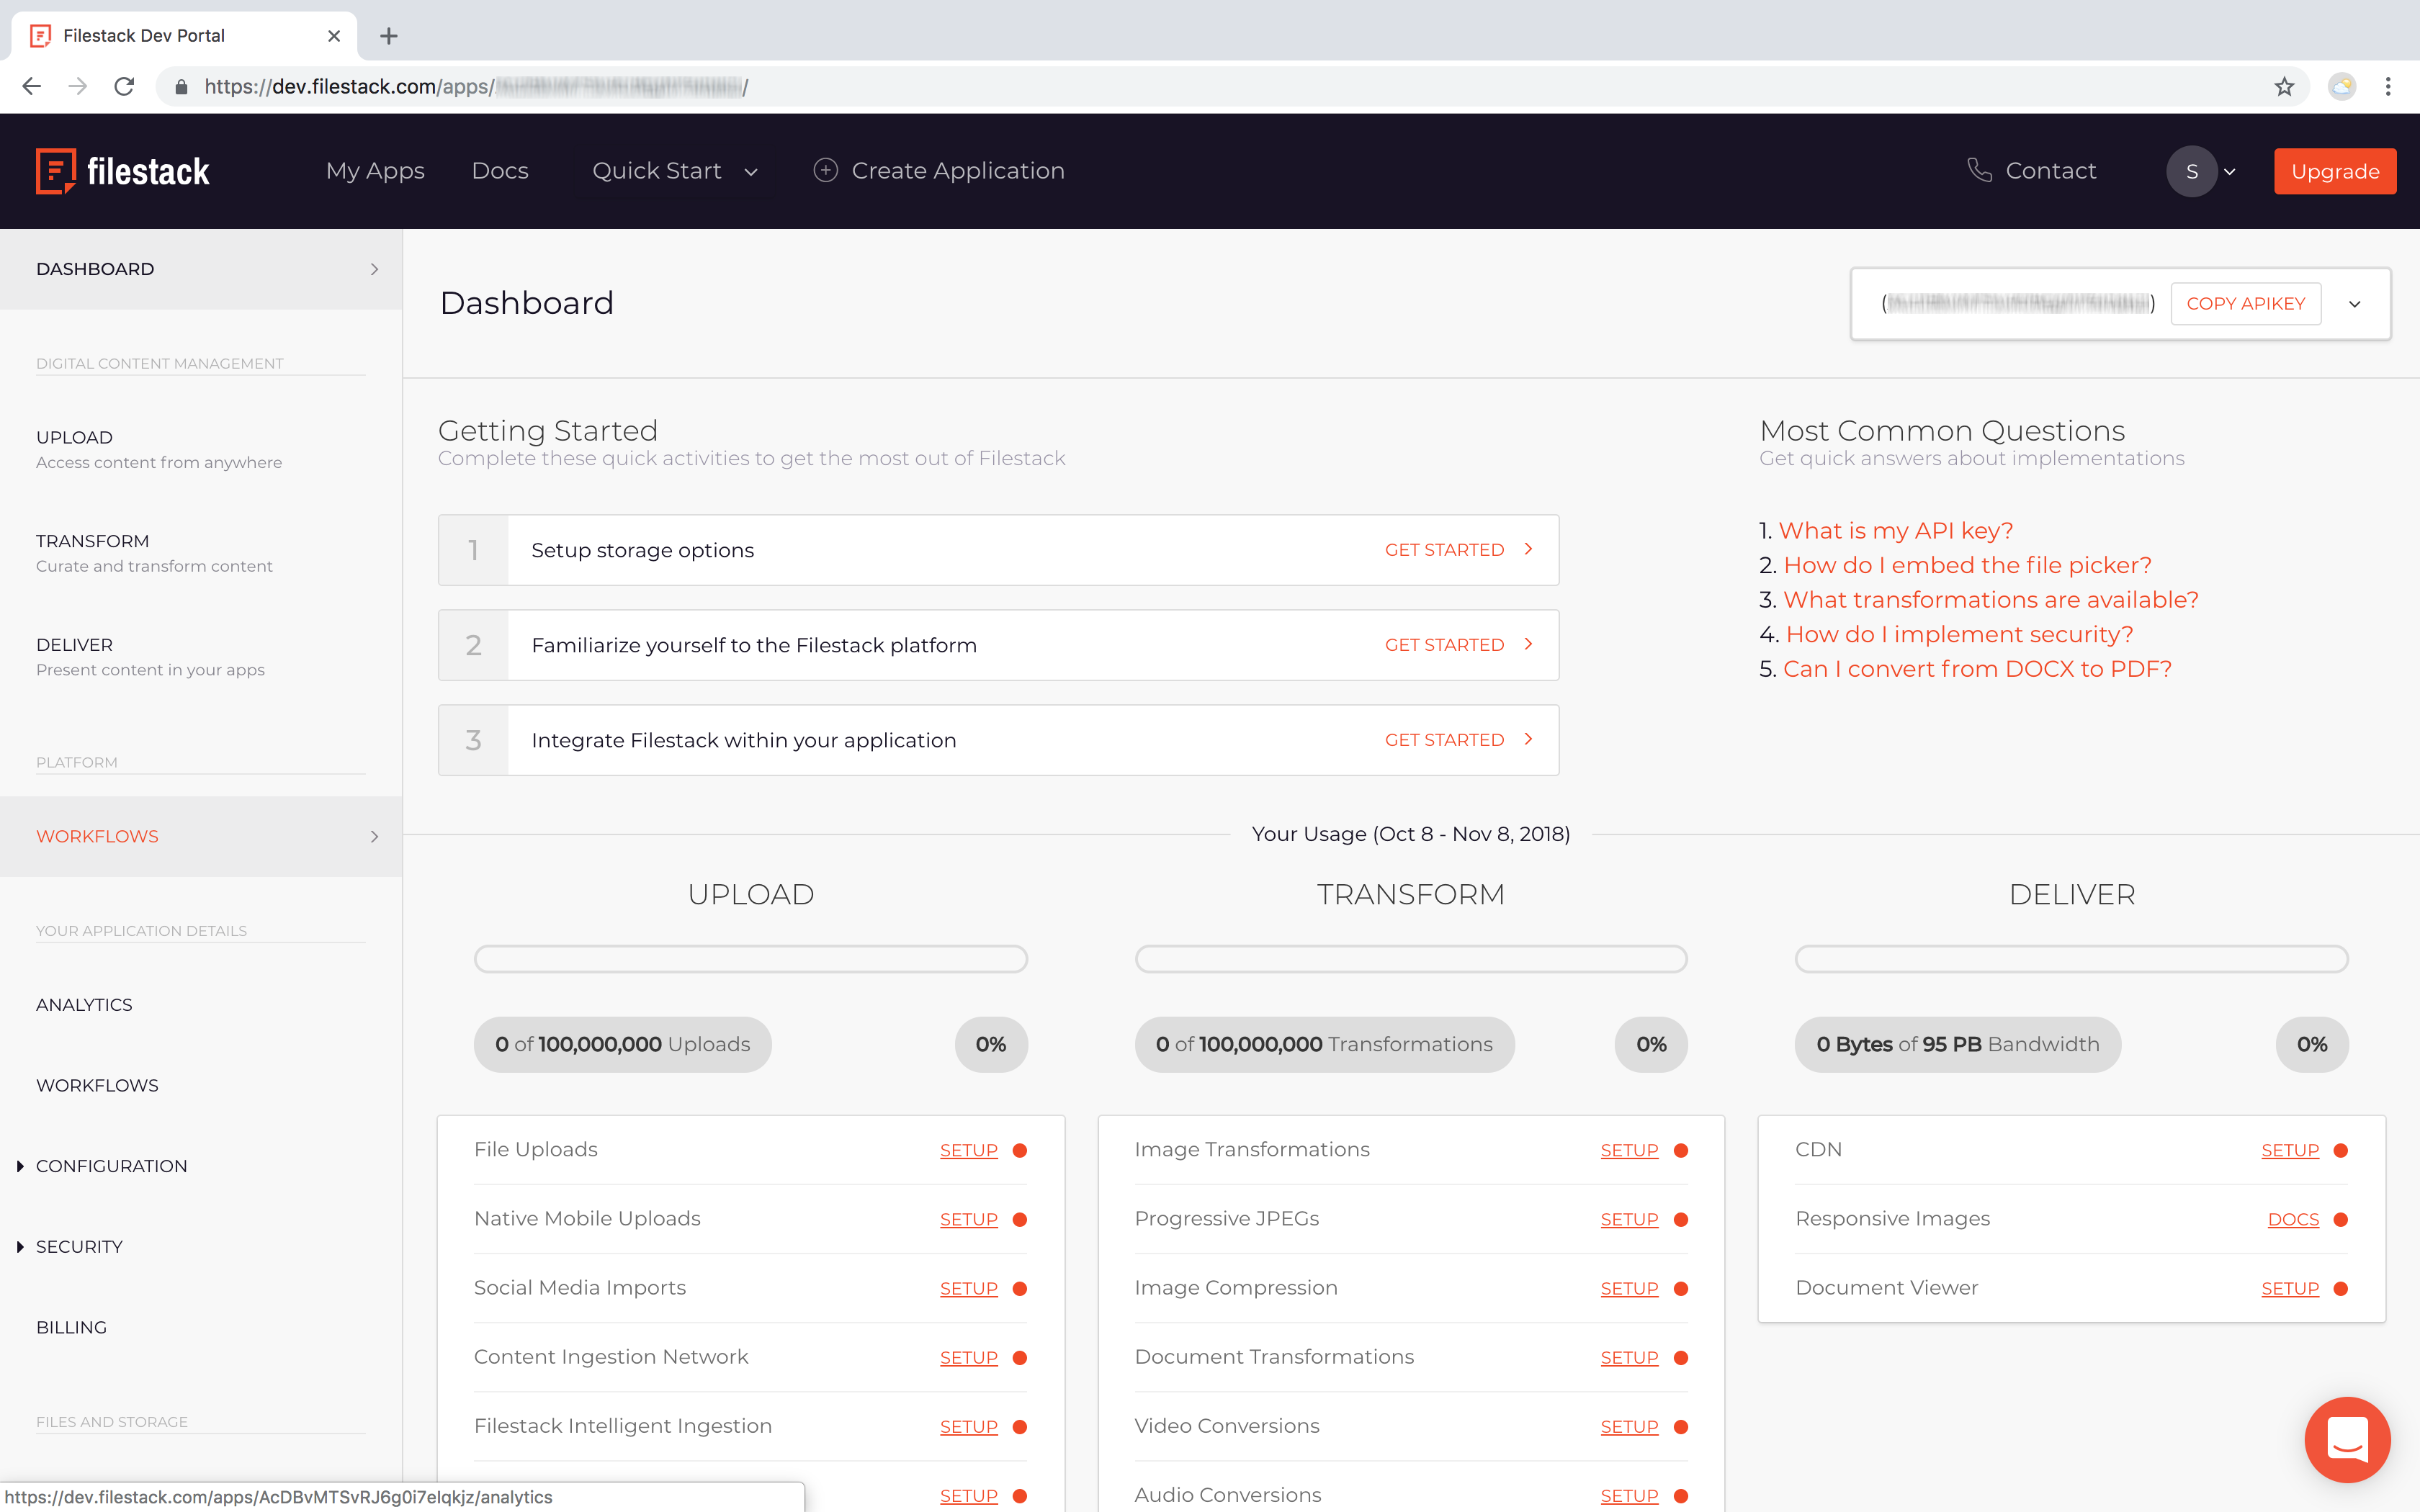Click the Dashboard sidebar chevron
The height and width of the screenshot is (1512, 2420).
click(375, 269)
